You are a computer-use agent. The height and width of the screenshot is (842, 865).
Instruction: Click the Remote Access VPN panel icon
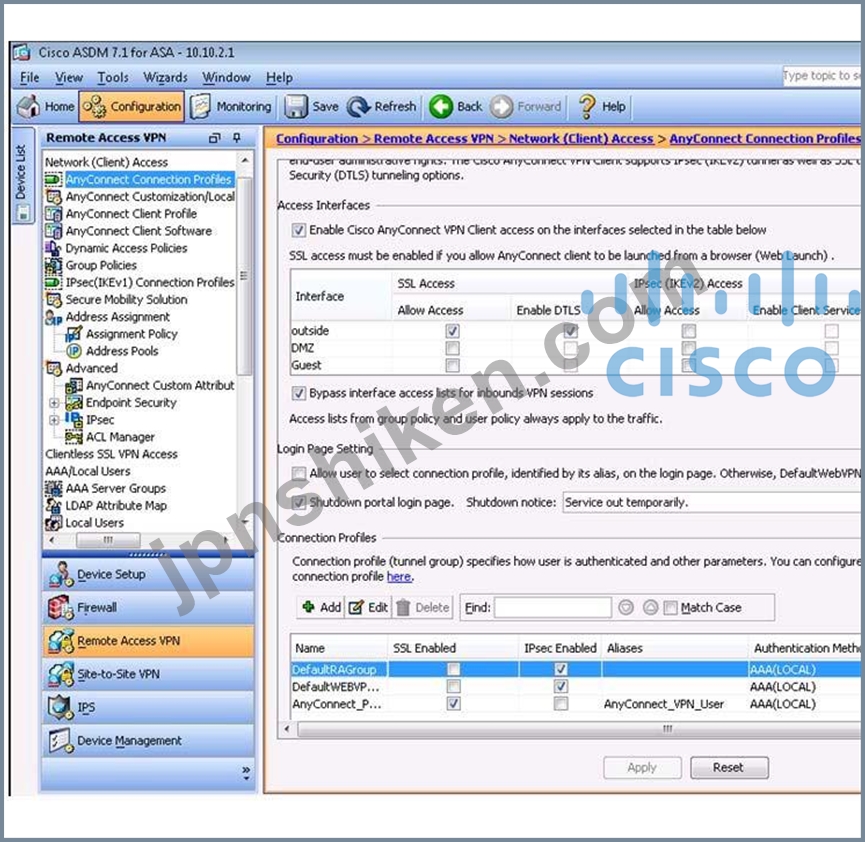pyautogui.click(x=61, y=641)
